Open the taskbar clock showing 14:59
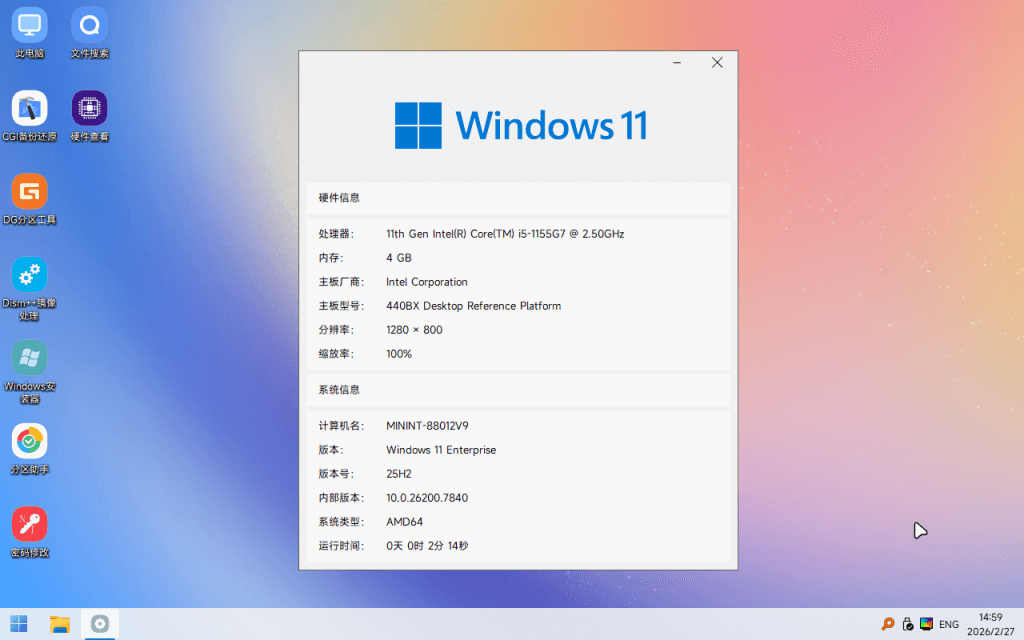 [x=991, y=624]
